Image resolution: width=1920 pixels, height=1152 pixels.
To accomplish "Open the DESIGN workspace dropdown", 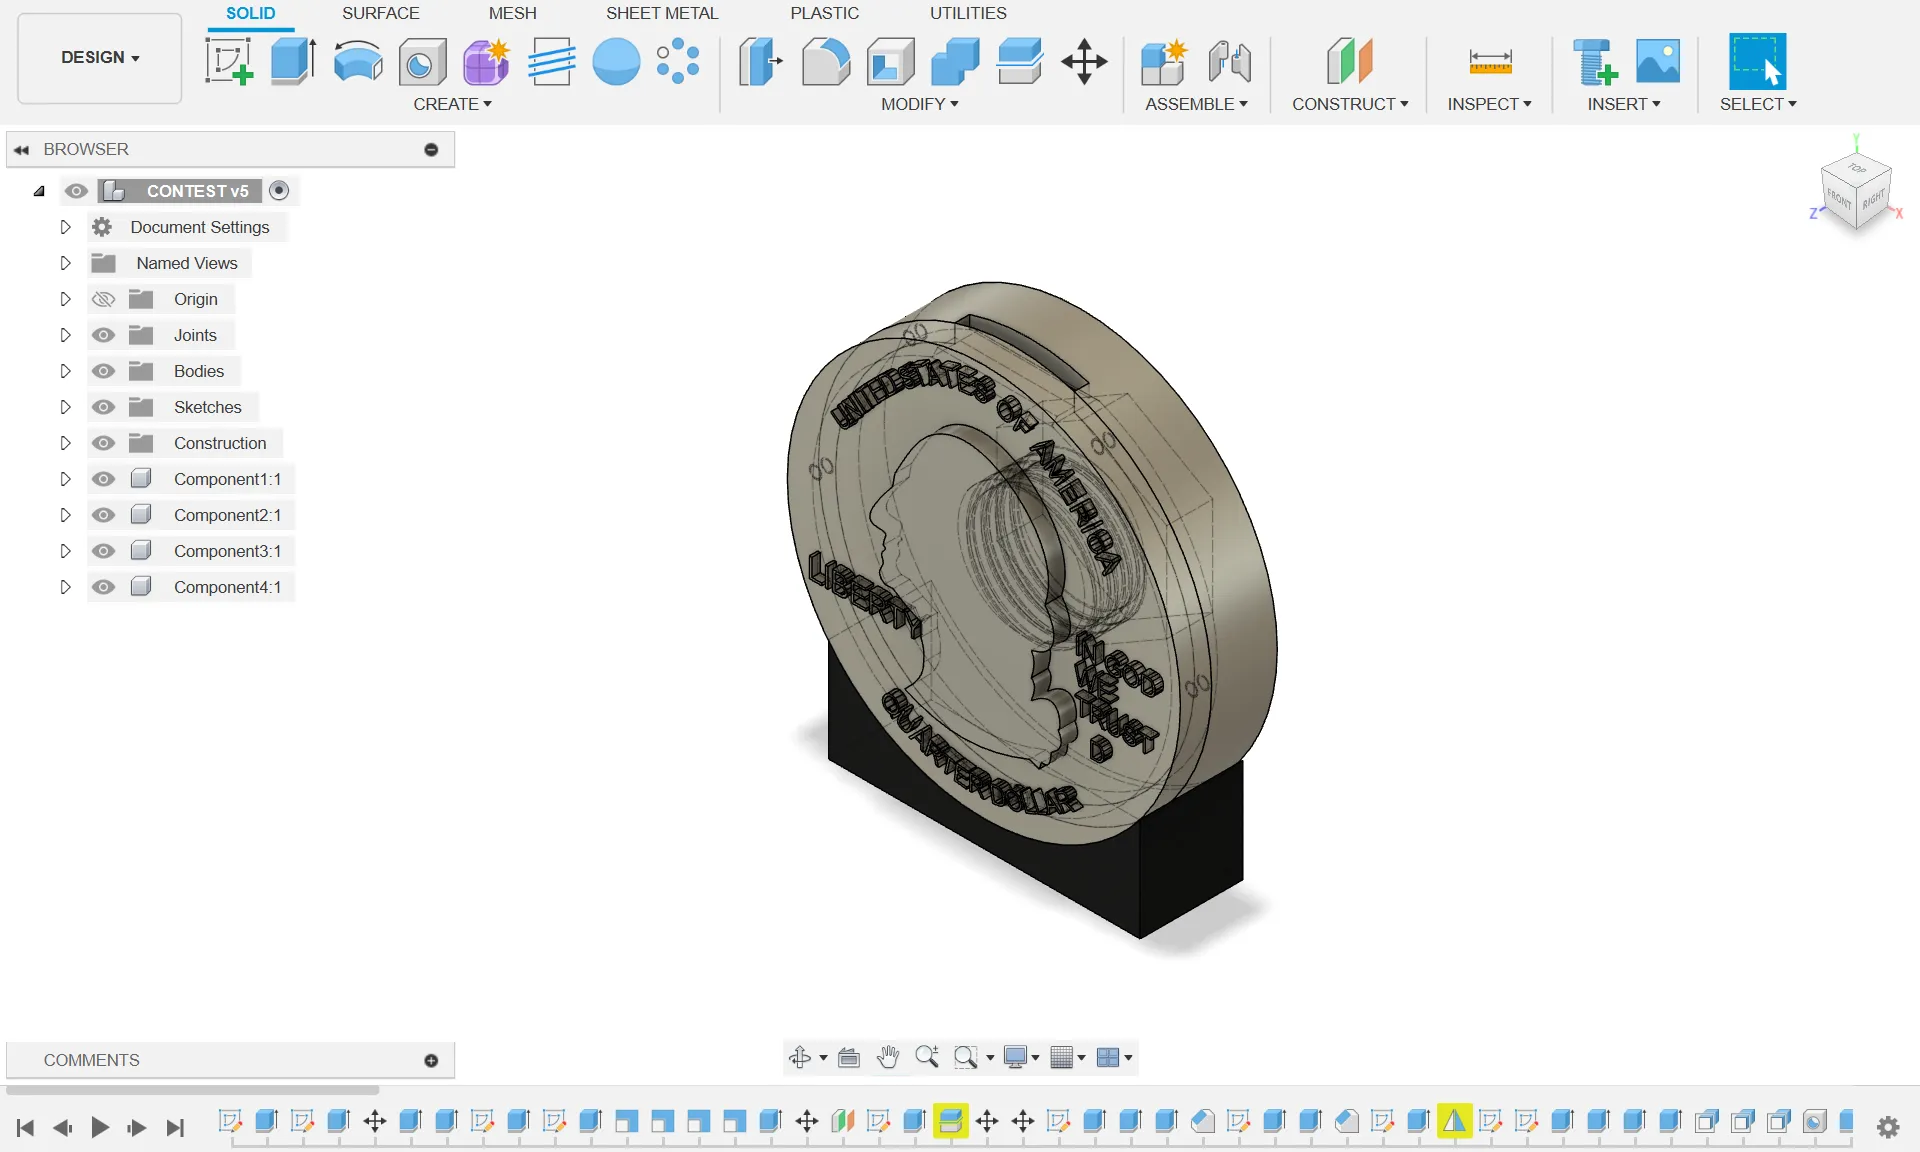I will [x=100, y=57].
